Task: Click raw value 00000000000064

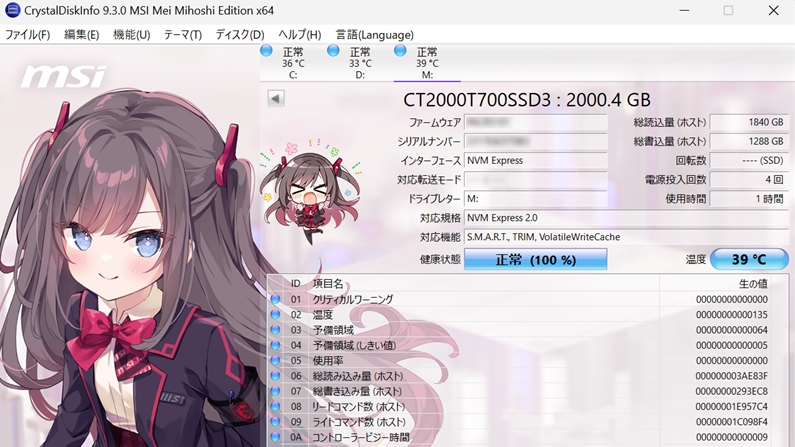Action: [x=732, y=330]
